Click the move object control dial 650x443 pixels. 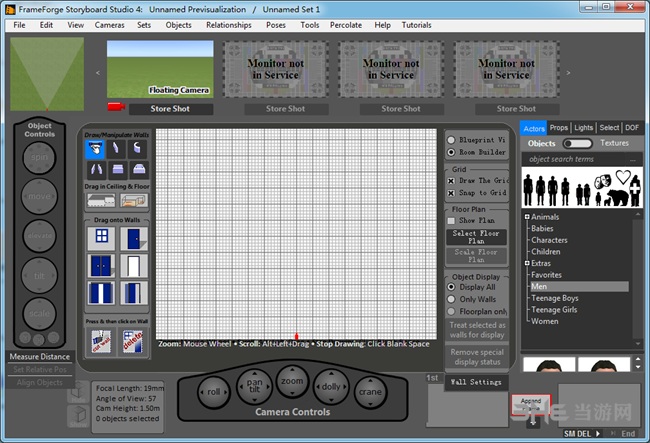pyautogui.click(x=39, y=196)
